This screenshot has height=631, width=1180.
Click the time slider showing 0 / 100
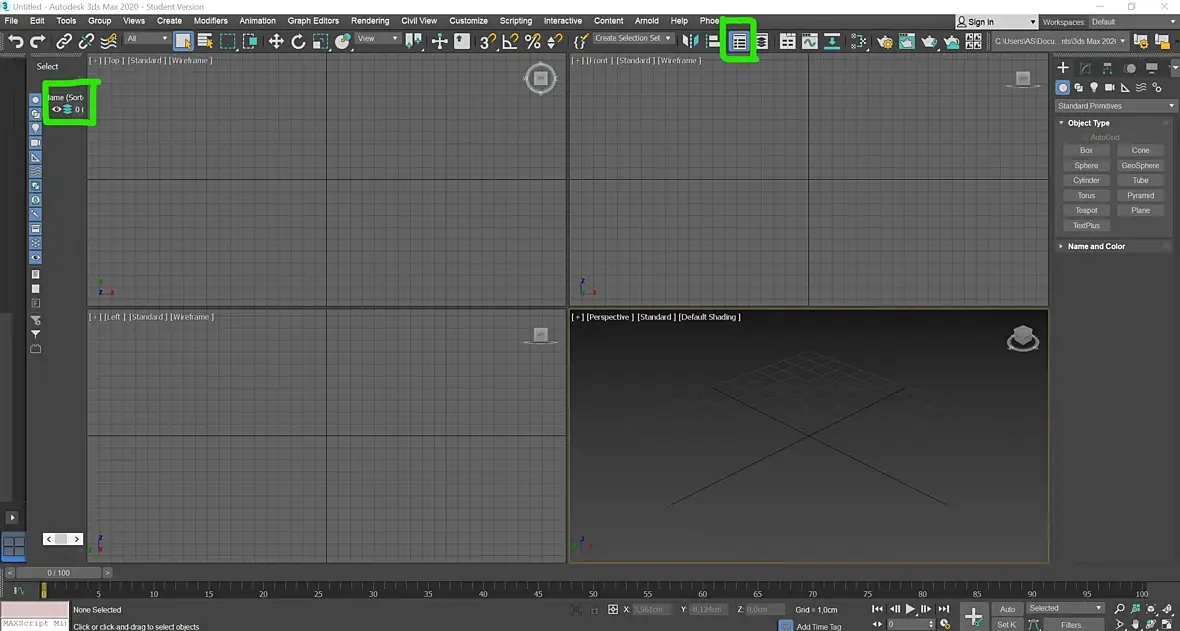pos(59,573)
